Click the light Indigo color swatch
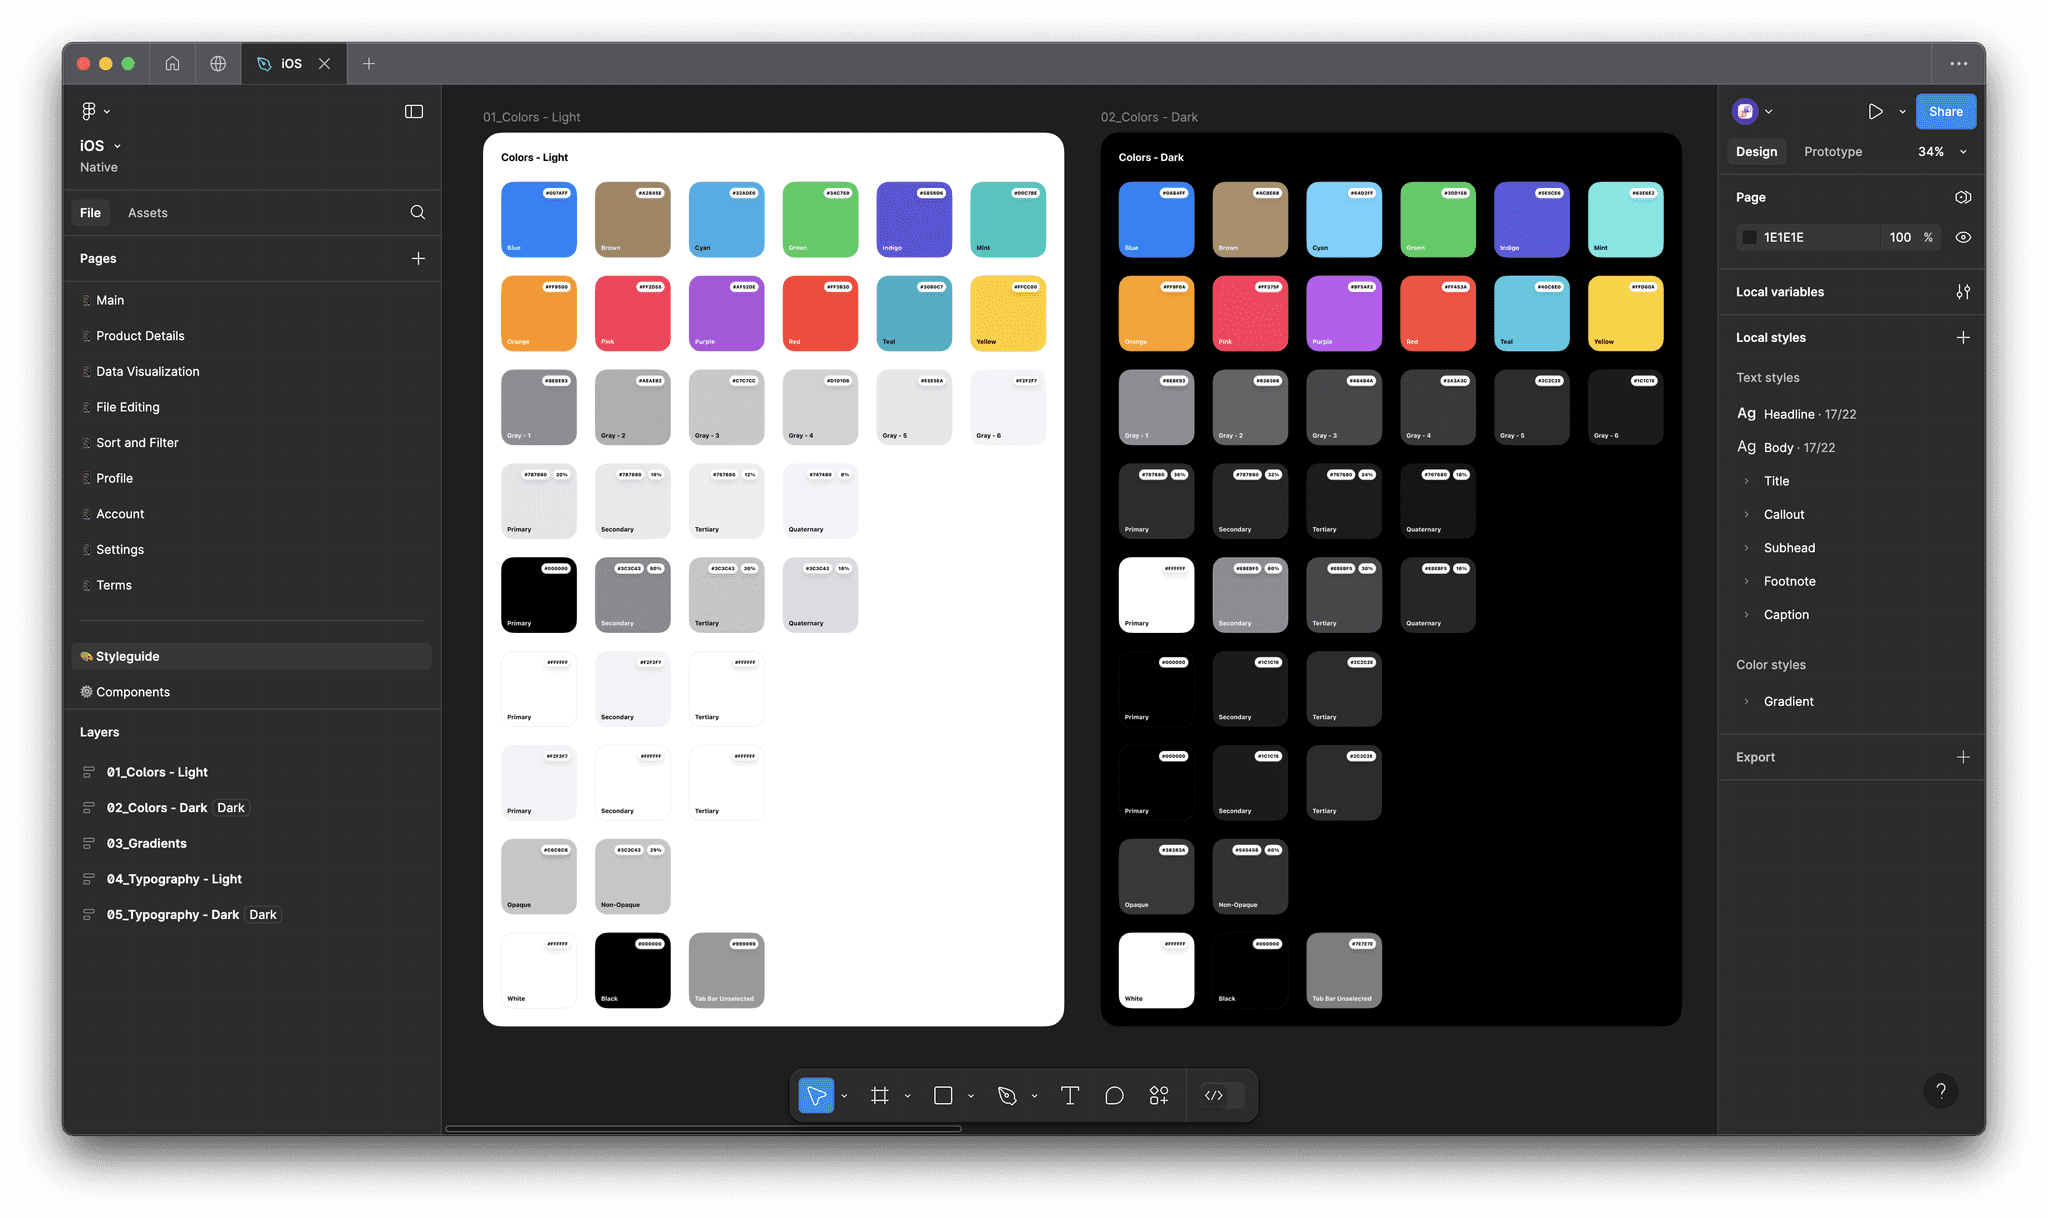Screen dimensions: 2048x1218 click(x=914, y=219)
